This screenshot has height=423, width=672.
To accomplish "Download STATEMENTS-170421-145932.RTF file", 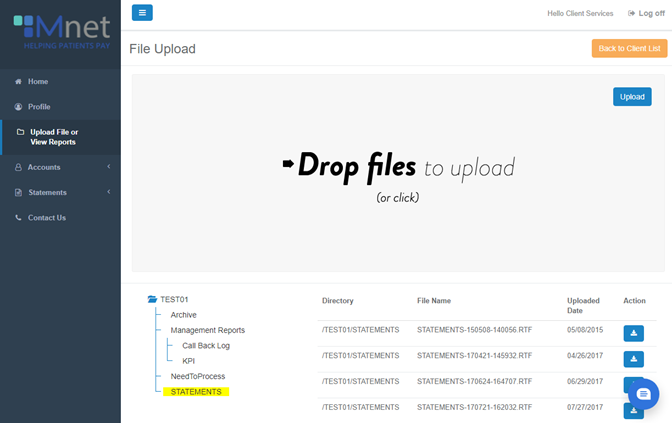I will (634, 358).
